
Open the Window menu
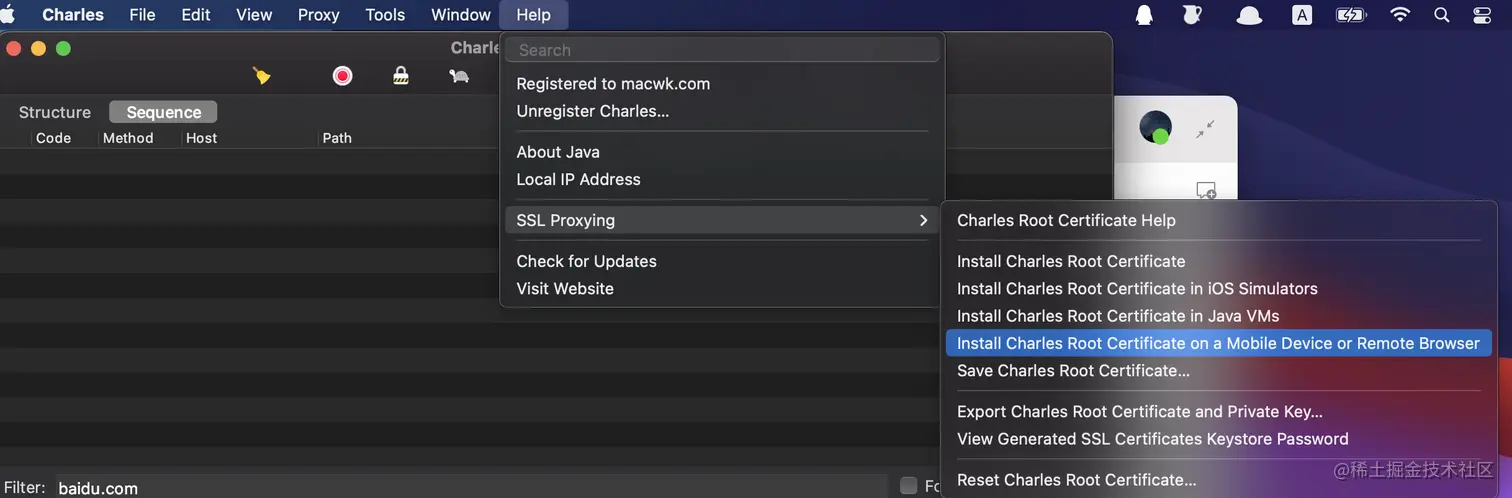(x=461, y=14)
